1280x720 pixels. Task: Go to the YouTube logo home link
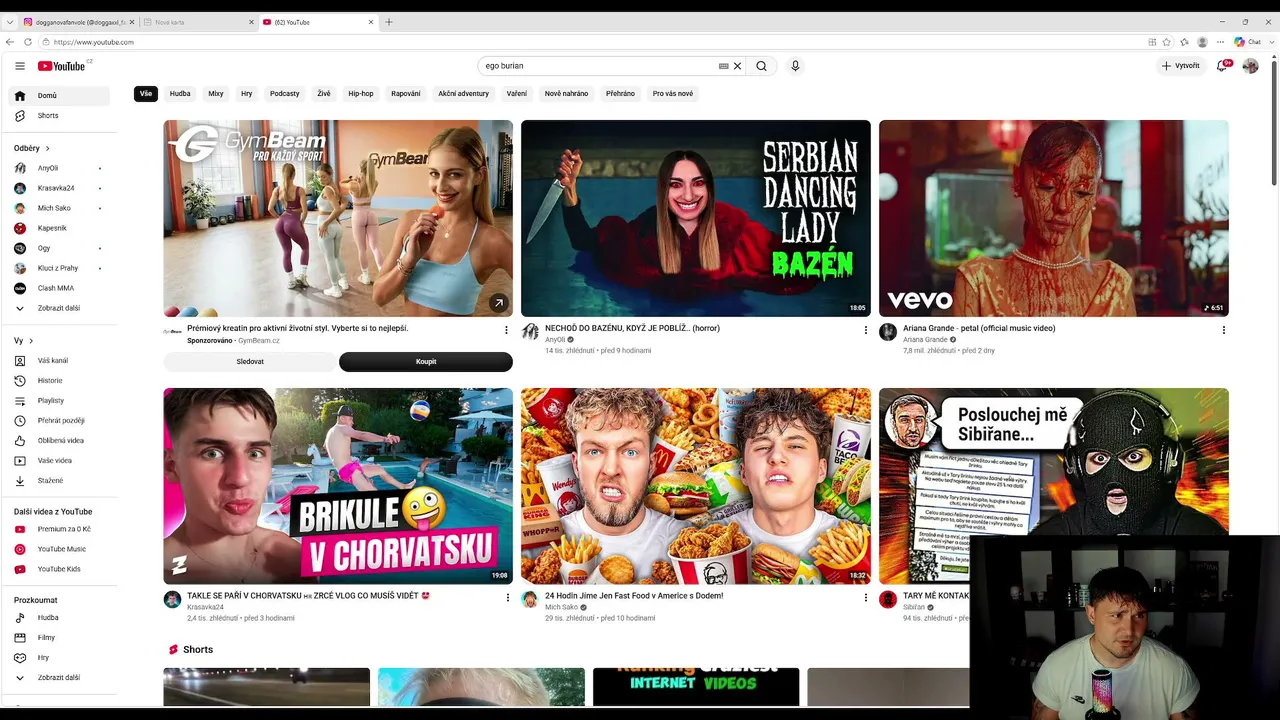pyautogui.click(x=62, y=66)
